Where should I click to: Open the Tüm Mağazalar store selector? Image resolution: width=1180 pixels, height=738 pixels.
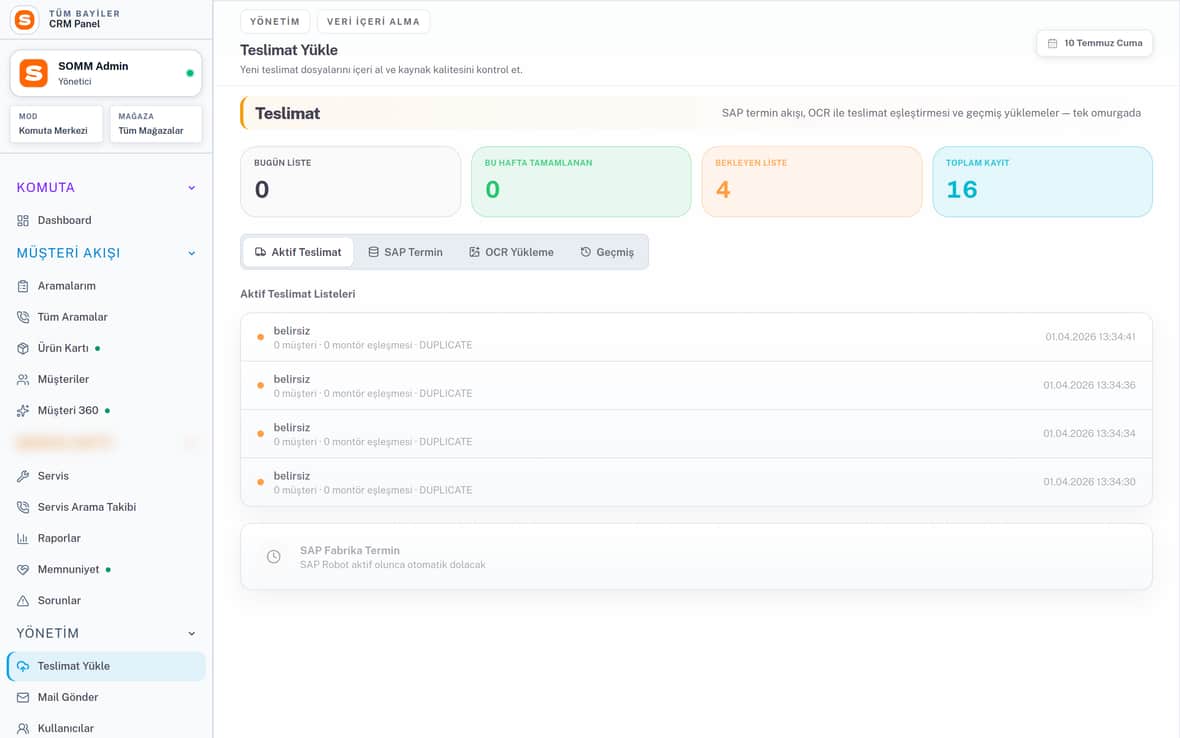(156, 124)
